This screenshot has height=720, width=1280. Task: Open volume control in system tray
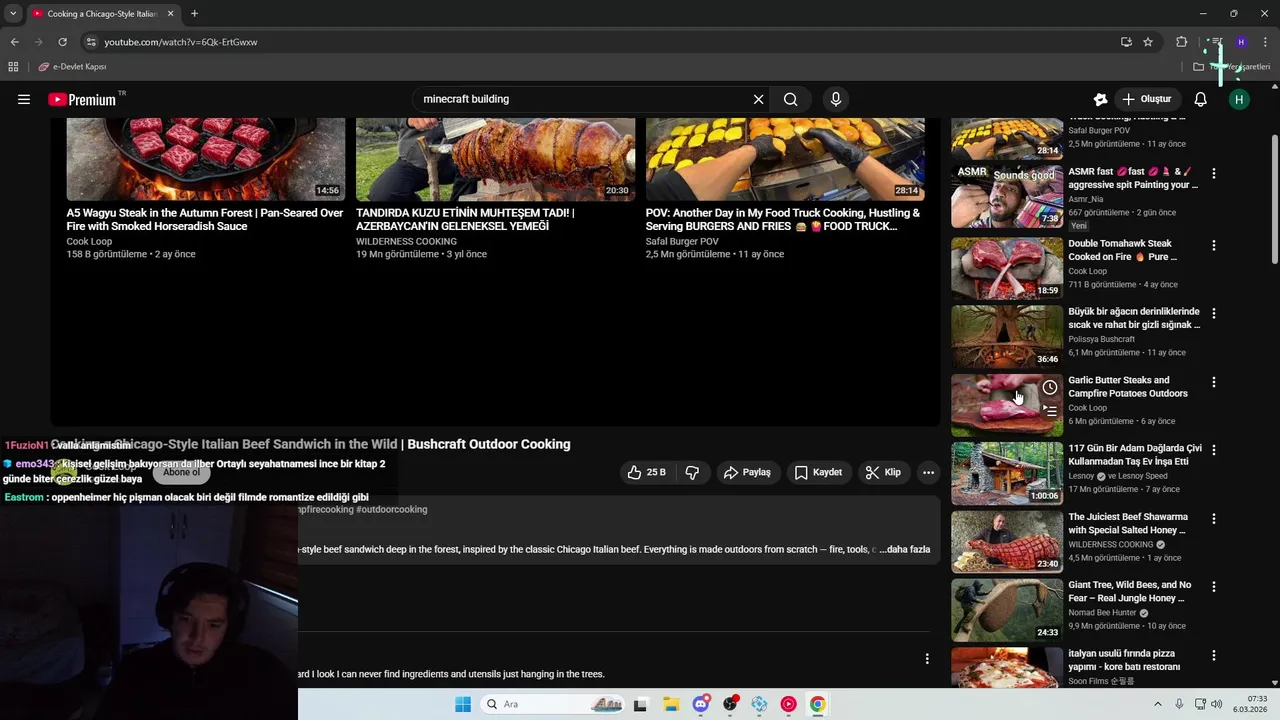(x=1216, y=704)
